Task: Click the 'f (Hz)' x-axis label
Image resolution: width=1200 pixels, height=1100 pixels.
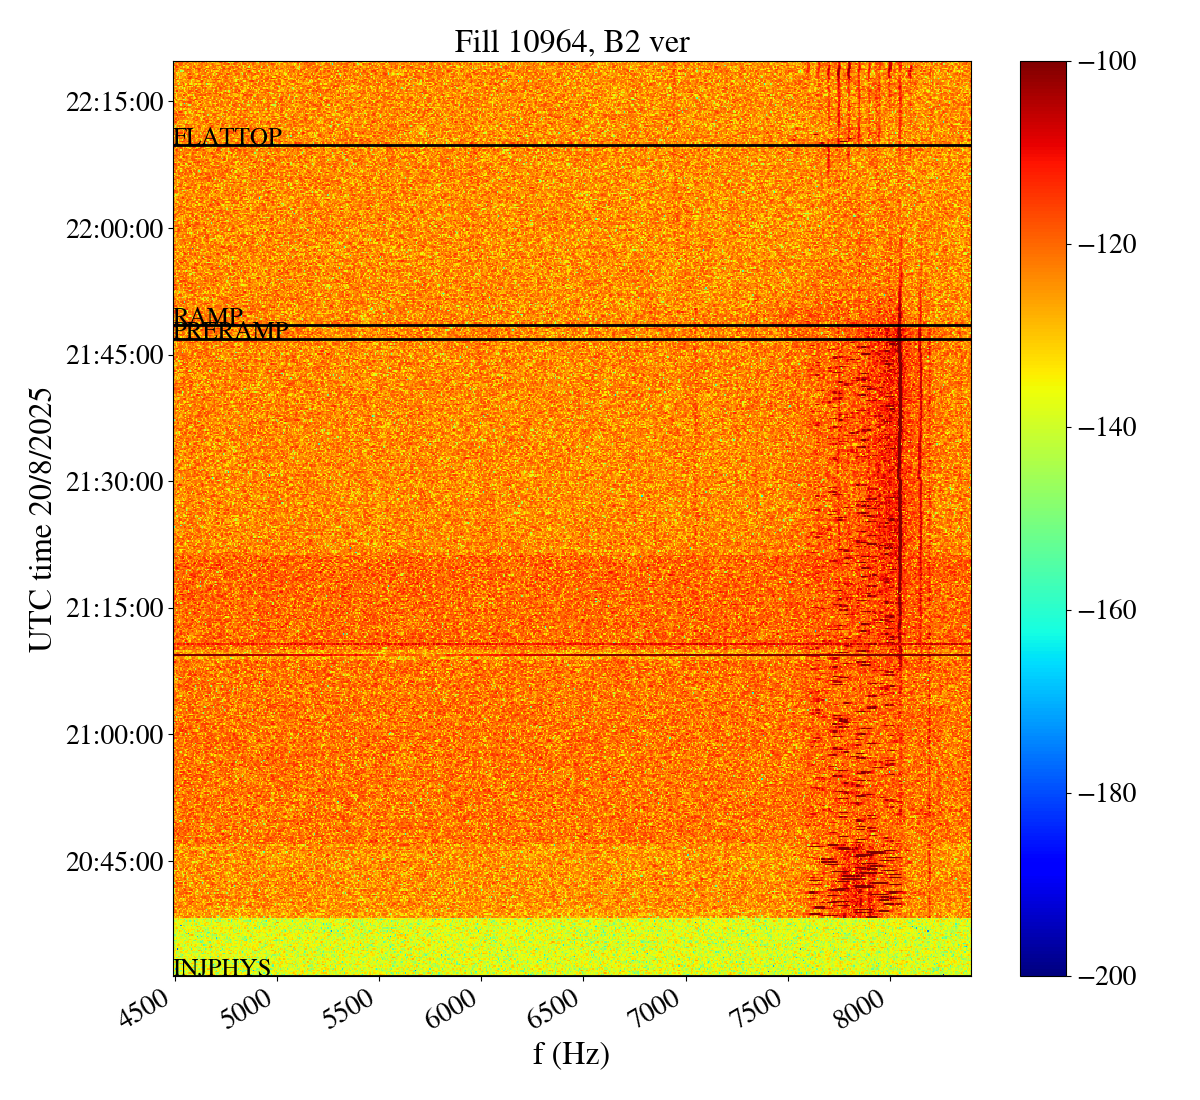Action: (571, 1053)
